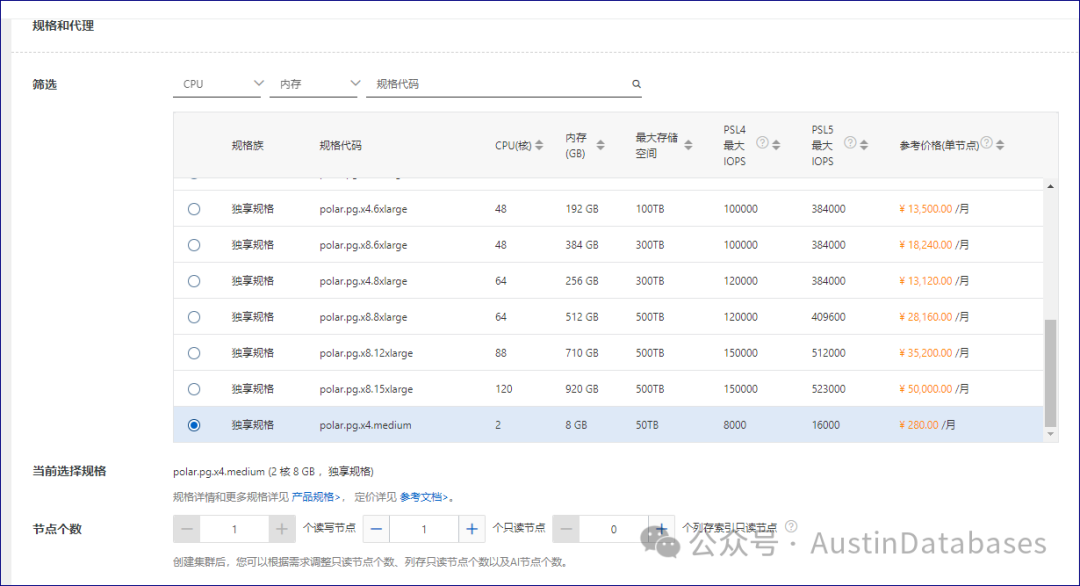Click the ¥ 13,500.00 price cell
1080x586 pixels.
coord(934,209)
